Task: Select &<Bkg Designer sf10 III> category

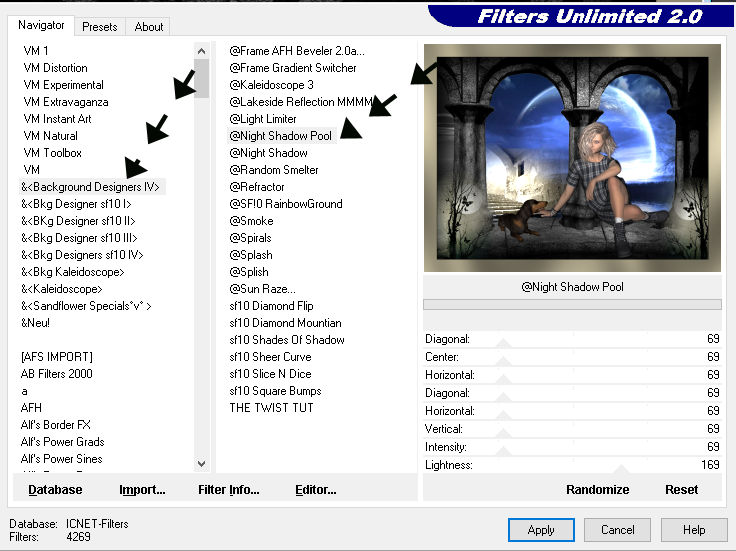Action: click(79, 237)
